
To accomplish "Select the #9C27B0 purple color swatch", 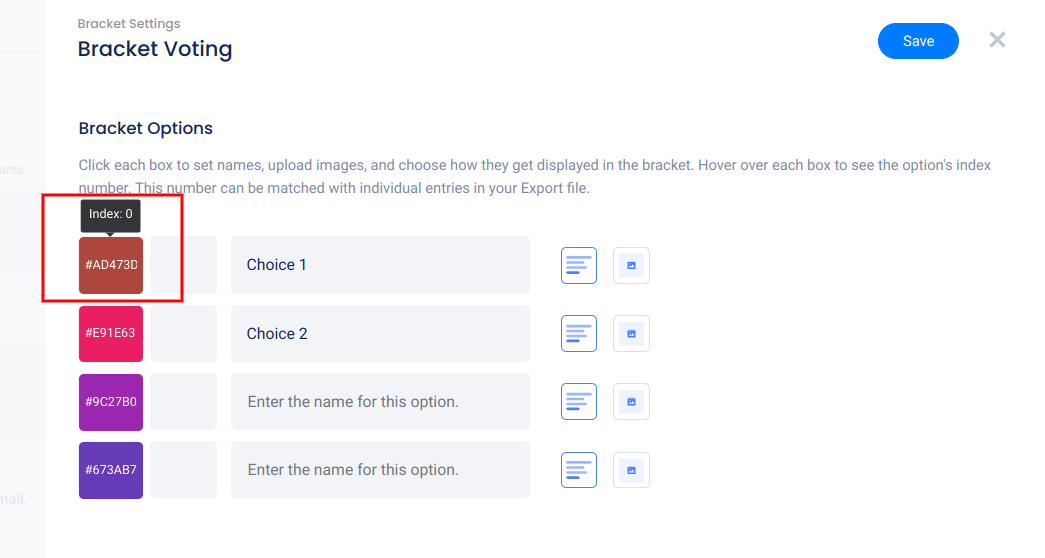I will tap(111, 402).
